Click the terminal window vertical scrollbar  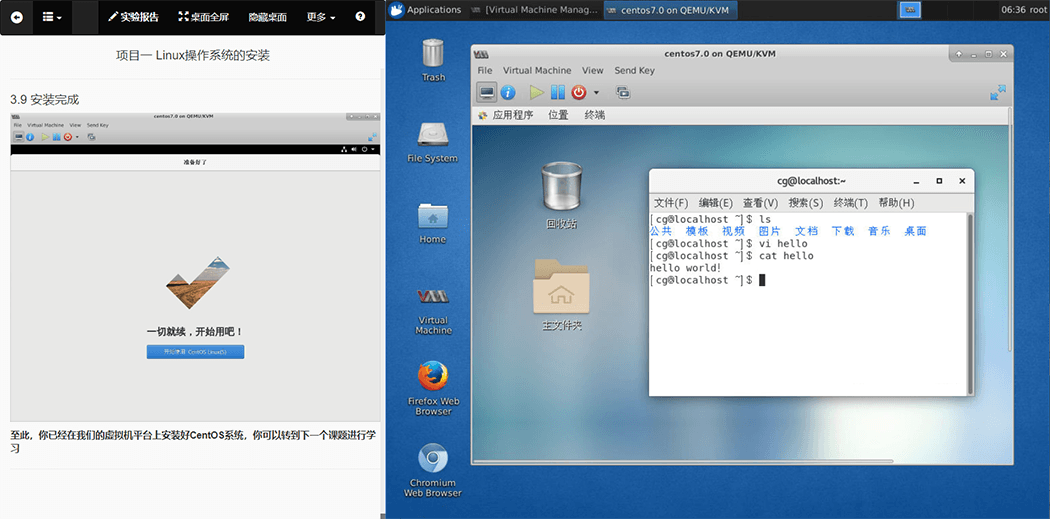(970, 300)
